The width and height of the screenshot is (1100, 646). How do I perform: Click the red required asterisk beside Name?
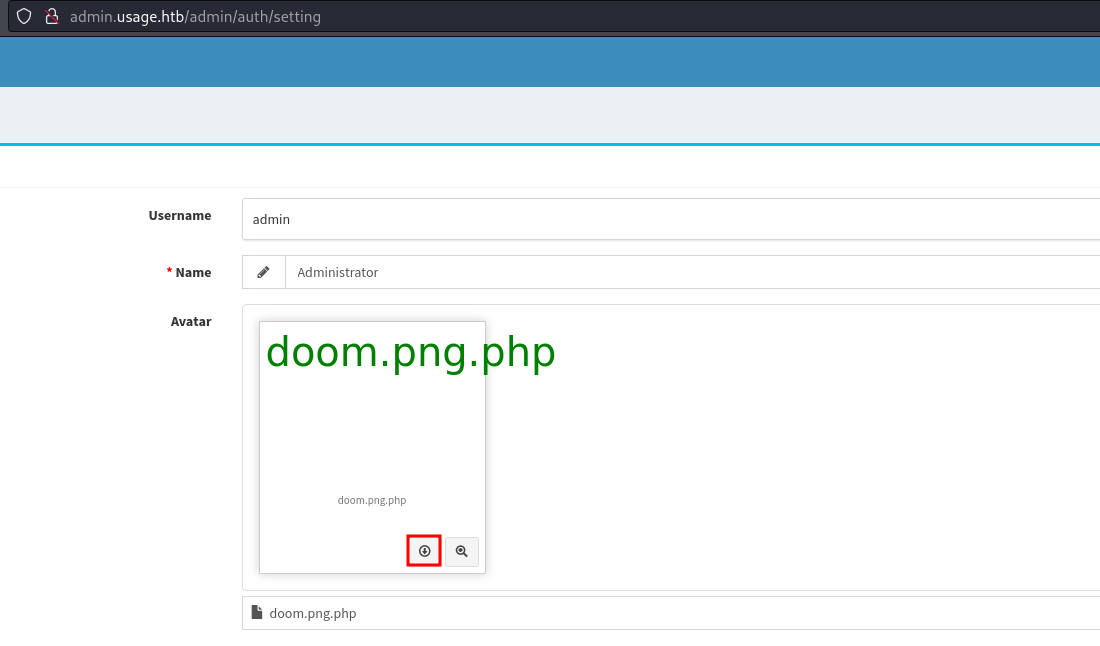point(169,272)
